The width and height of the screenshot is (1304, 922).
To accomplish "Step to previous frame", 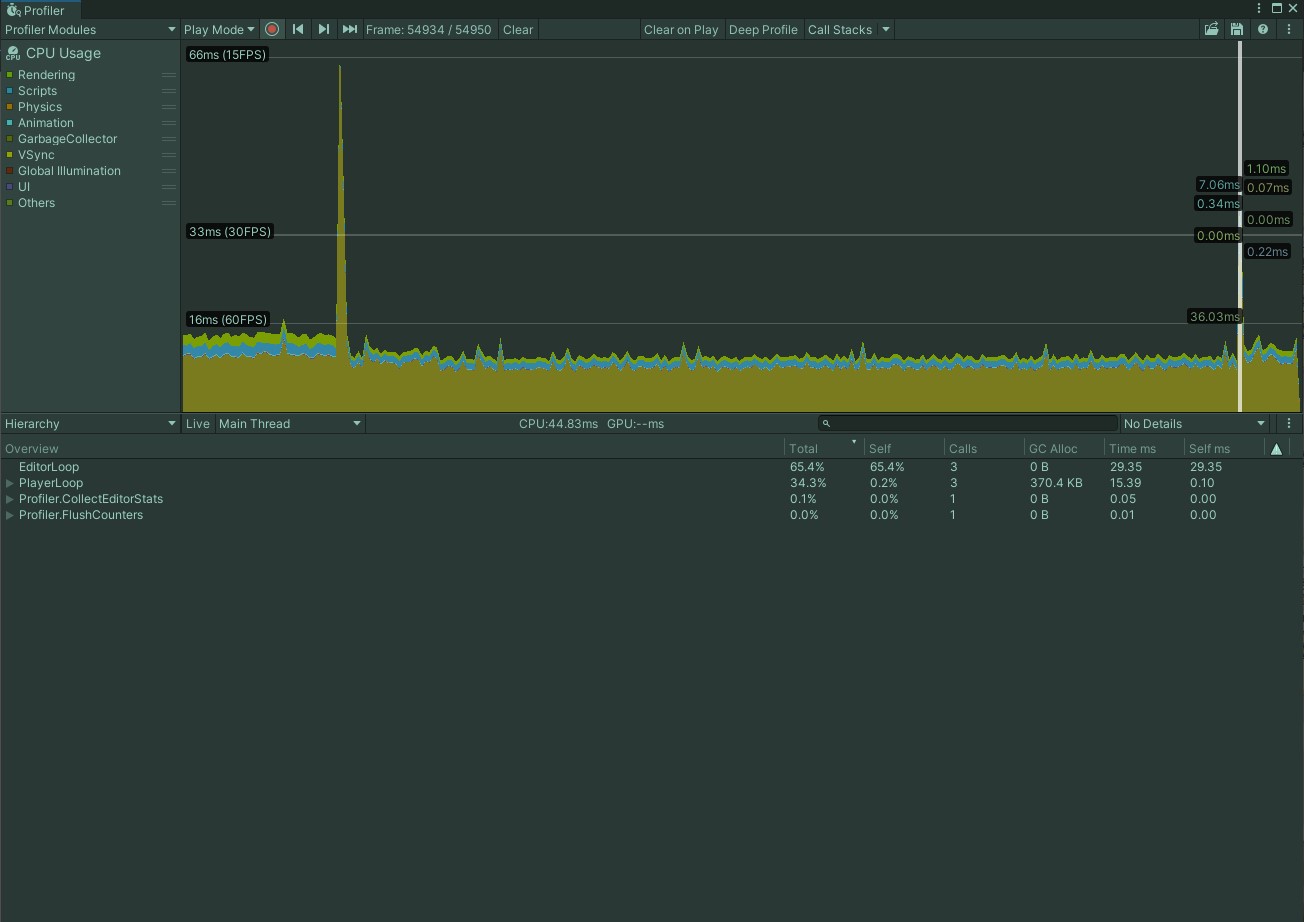I will [298, 29].
